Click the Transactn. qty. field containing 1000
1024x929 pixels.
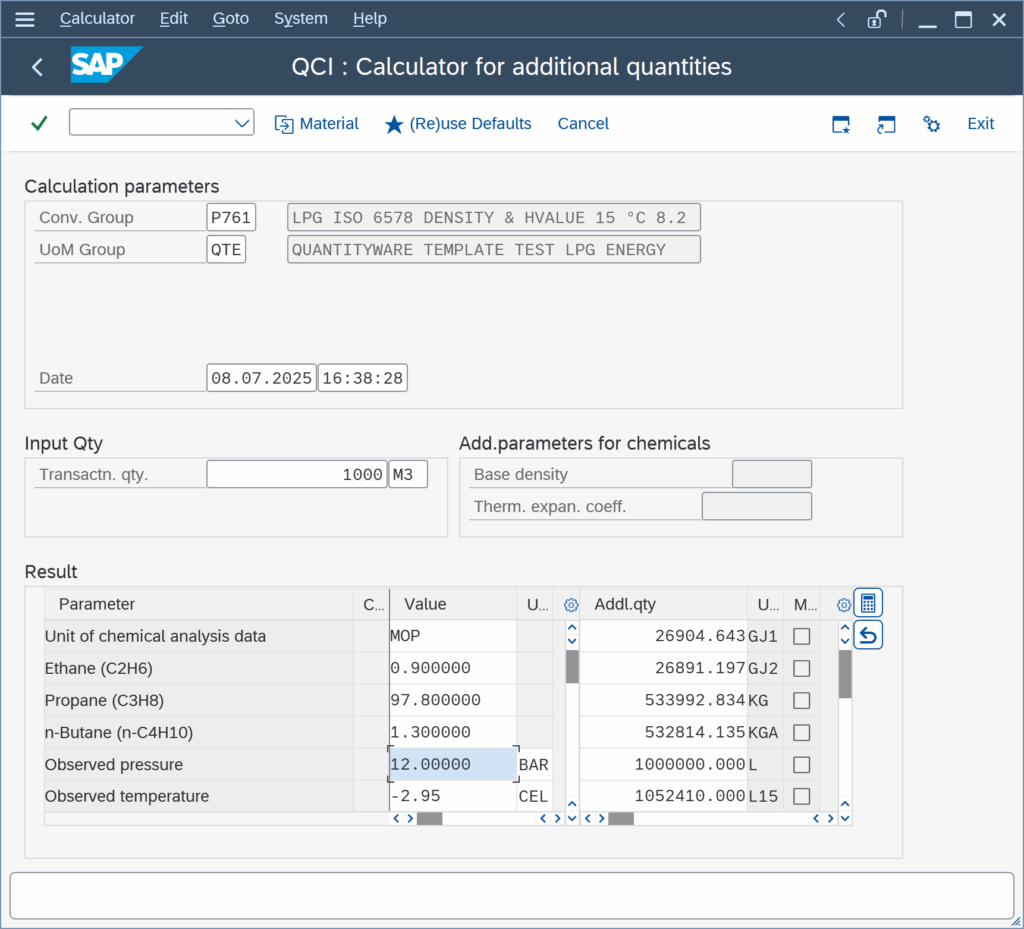(297, 474)
